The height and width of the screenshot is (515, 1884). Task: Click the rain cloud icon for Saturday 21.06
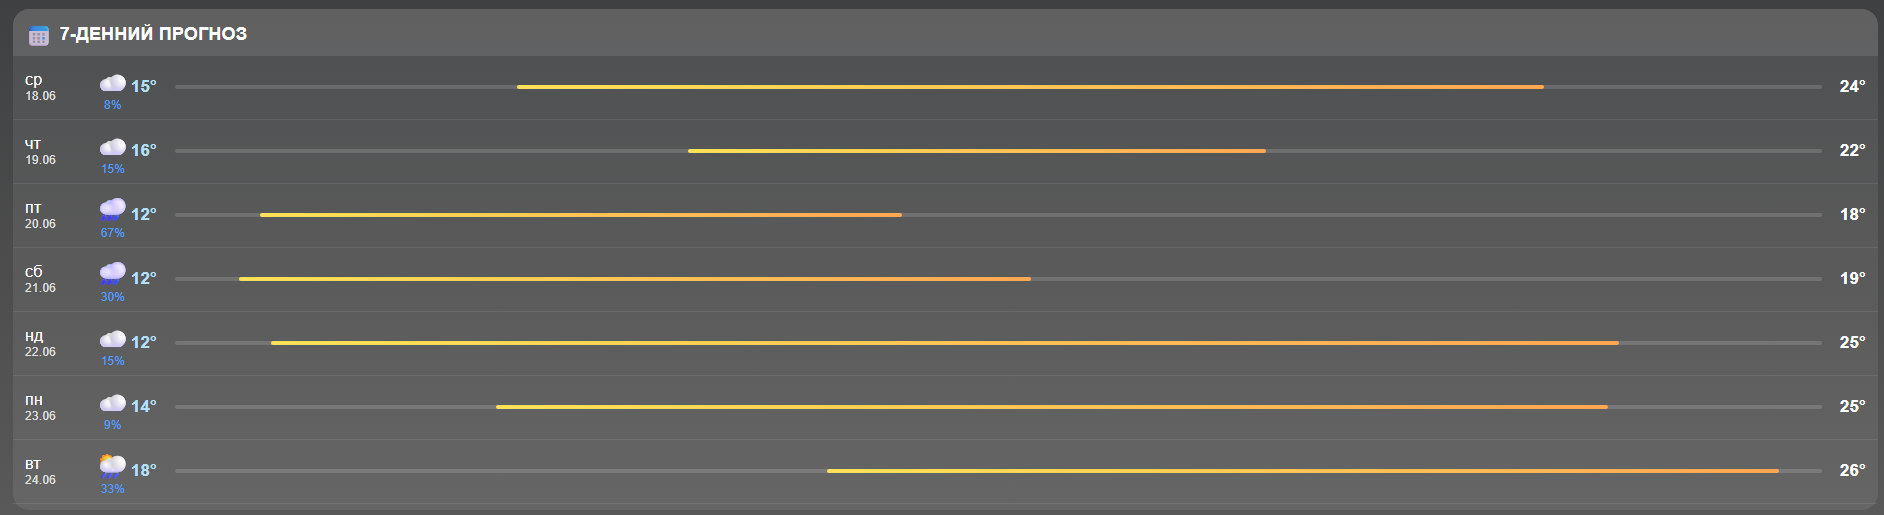pos(113,274)
